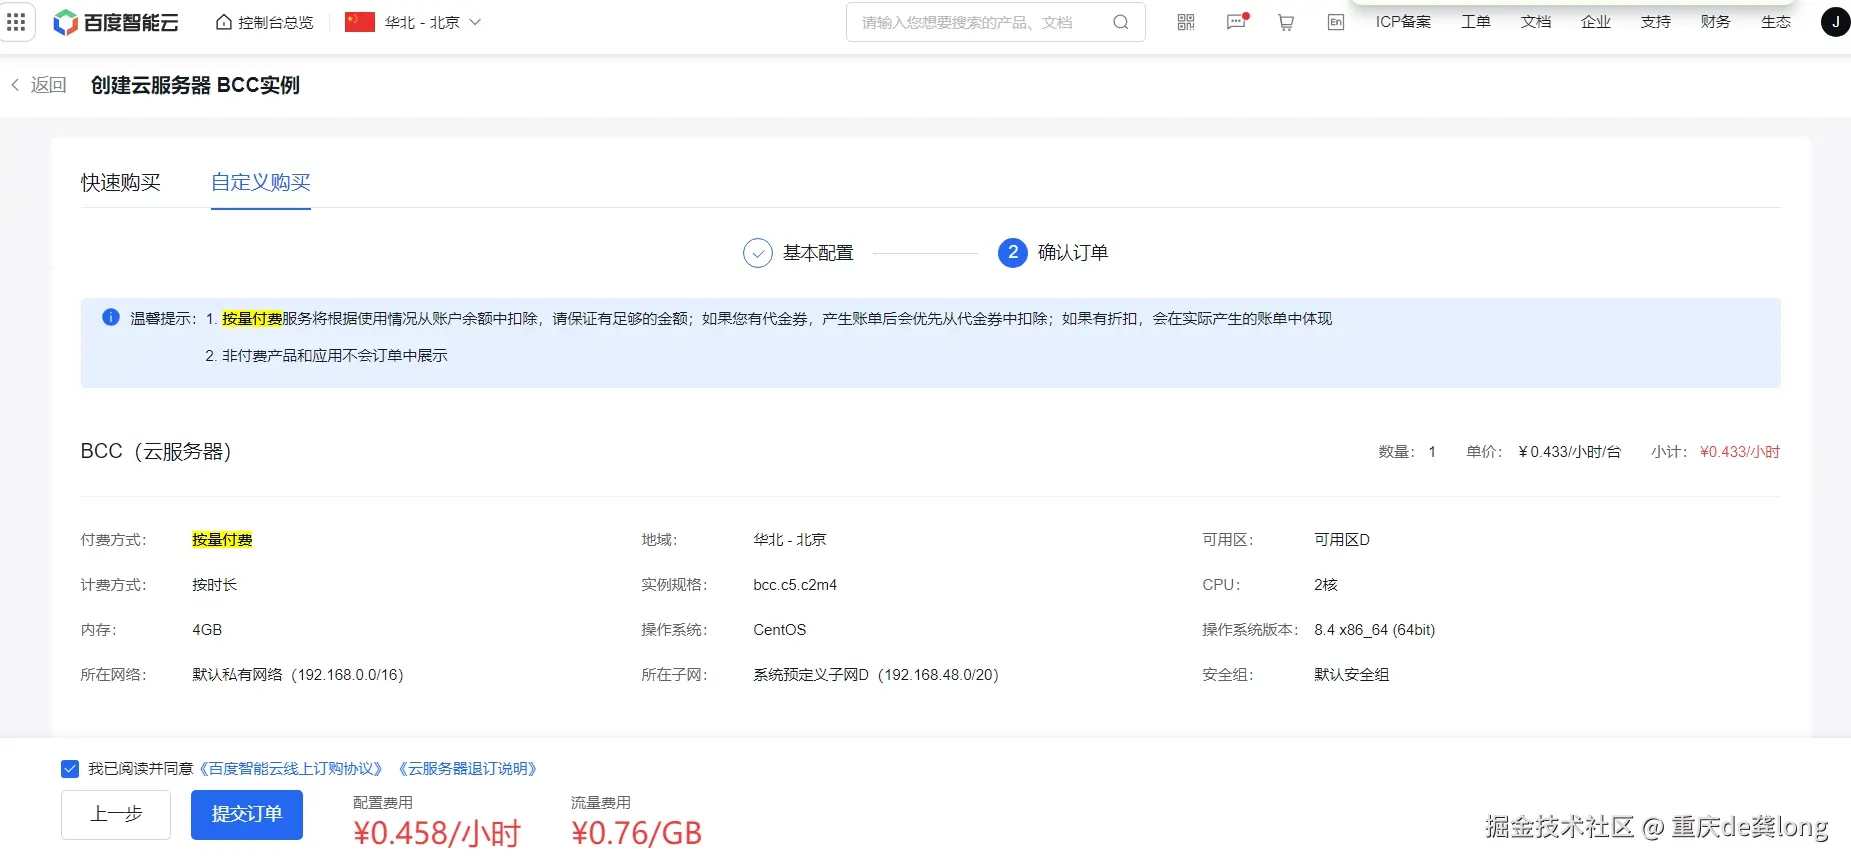Click the BCC（云服务器） section heading
The image size is (1851, 866).
point(156,452)
